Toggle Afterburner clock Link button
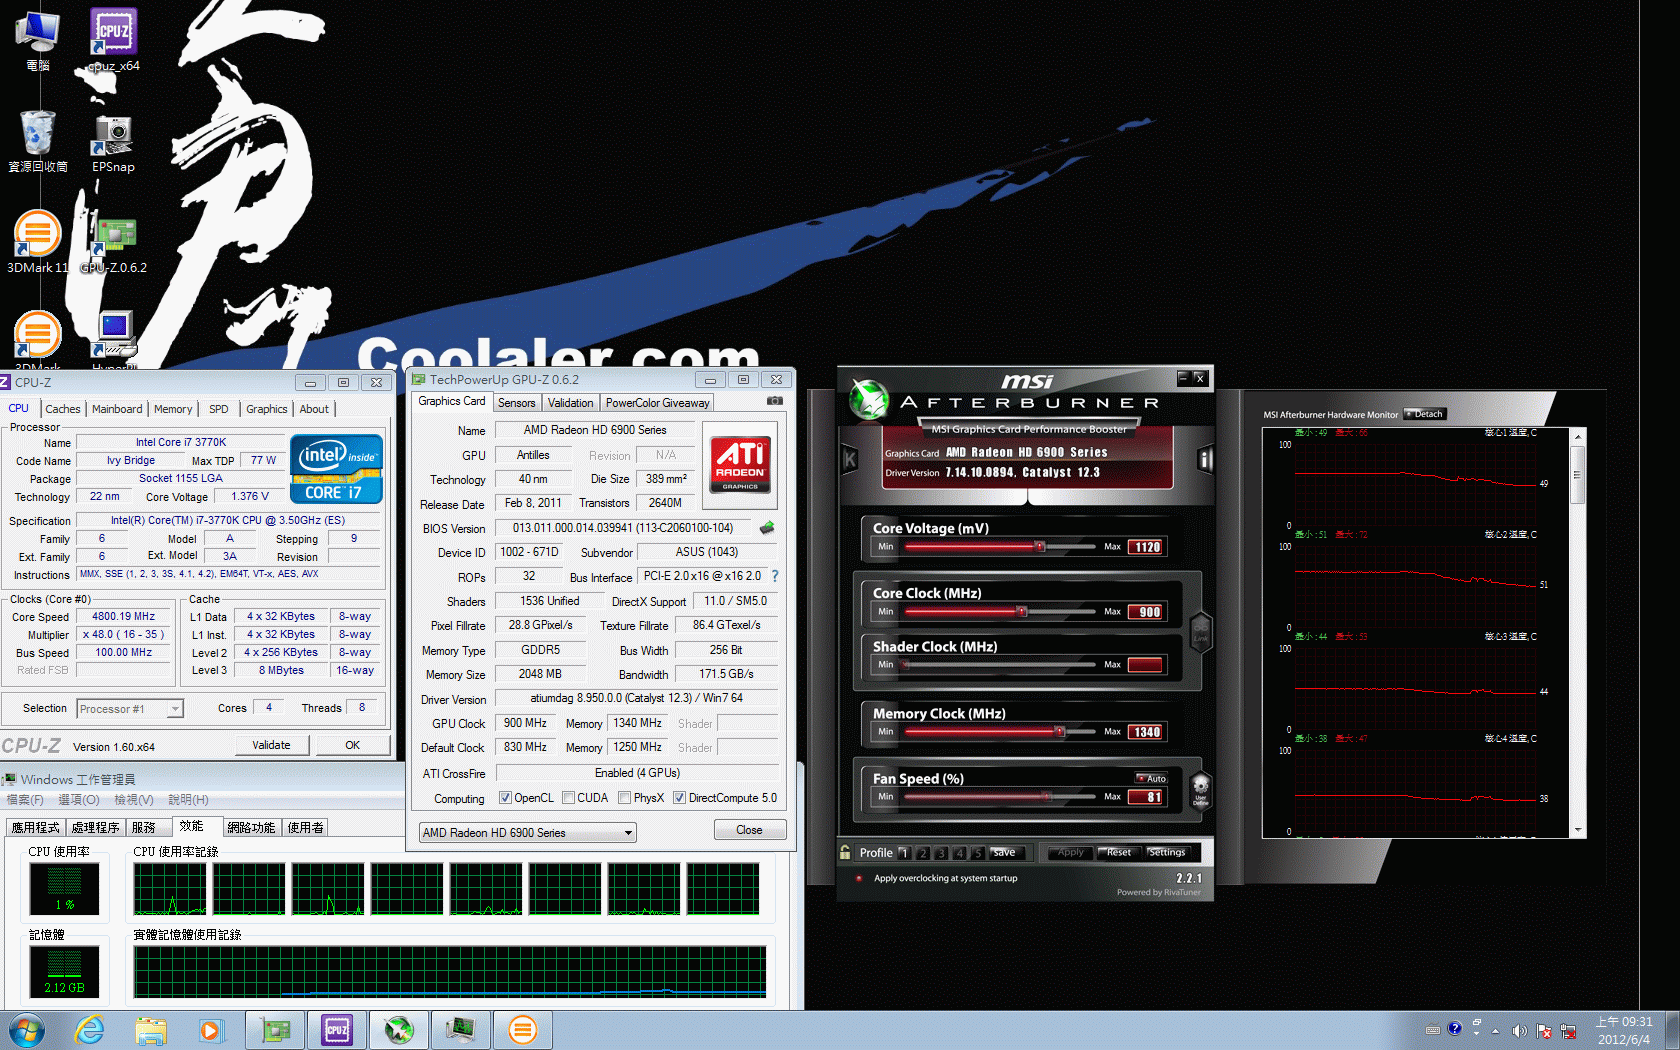 click(1201, 632)
